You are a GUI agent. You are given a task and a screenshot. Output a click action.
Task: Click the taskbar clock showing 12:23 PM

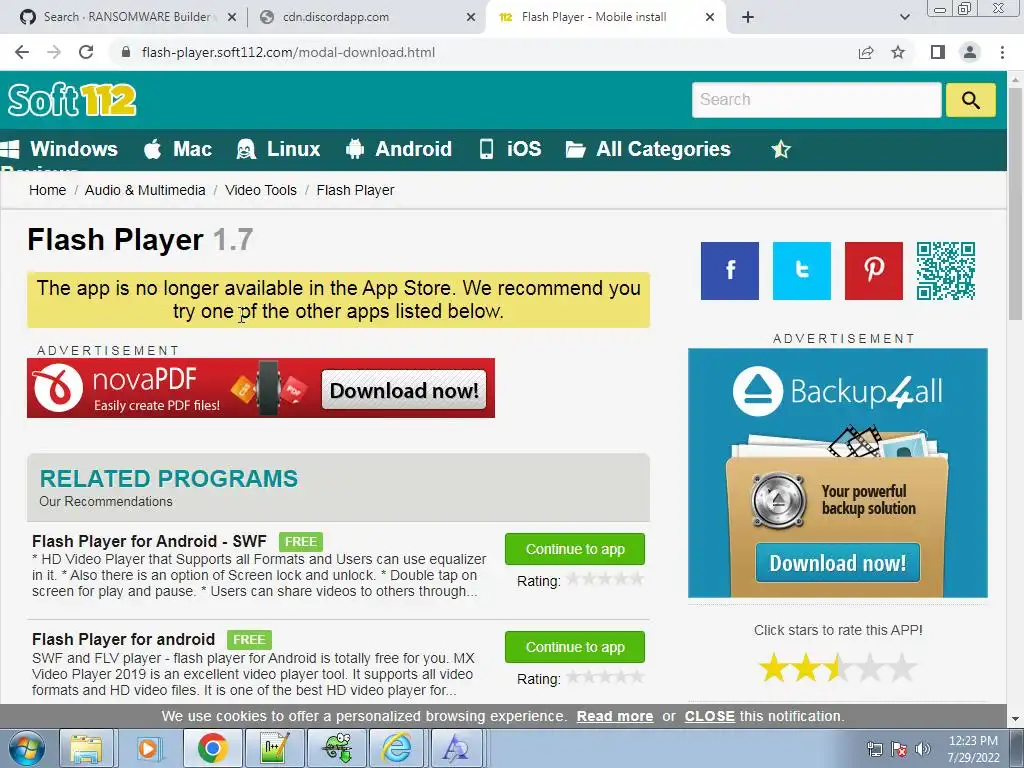pos(973,749)
